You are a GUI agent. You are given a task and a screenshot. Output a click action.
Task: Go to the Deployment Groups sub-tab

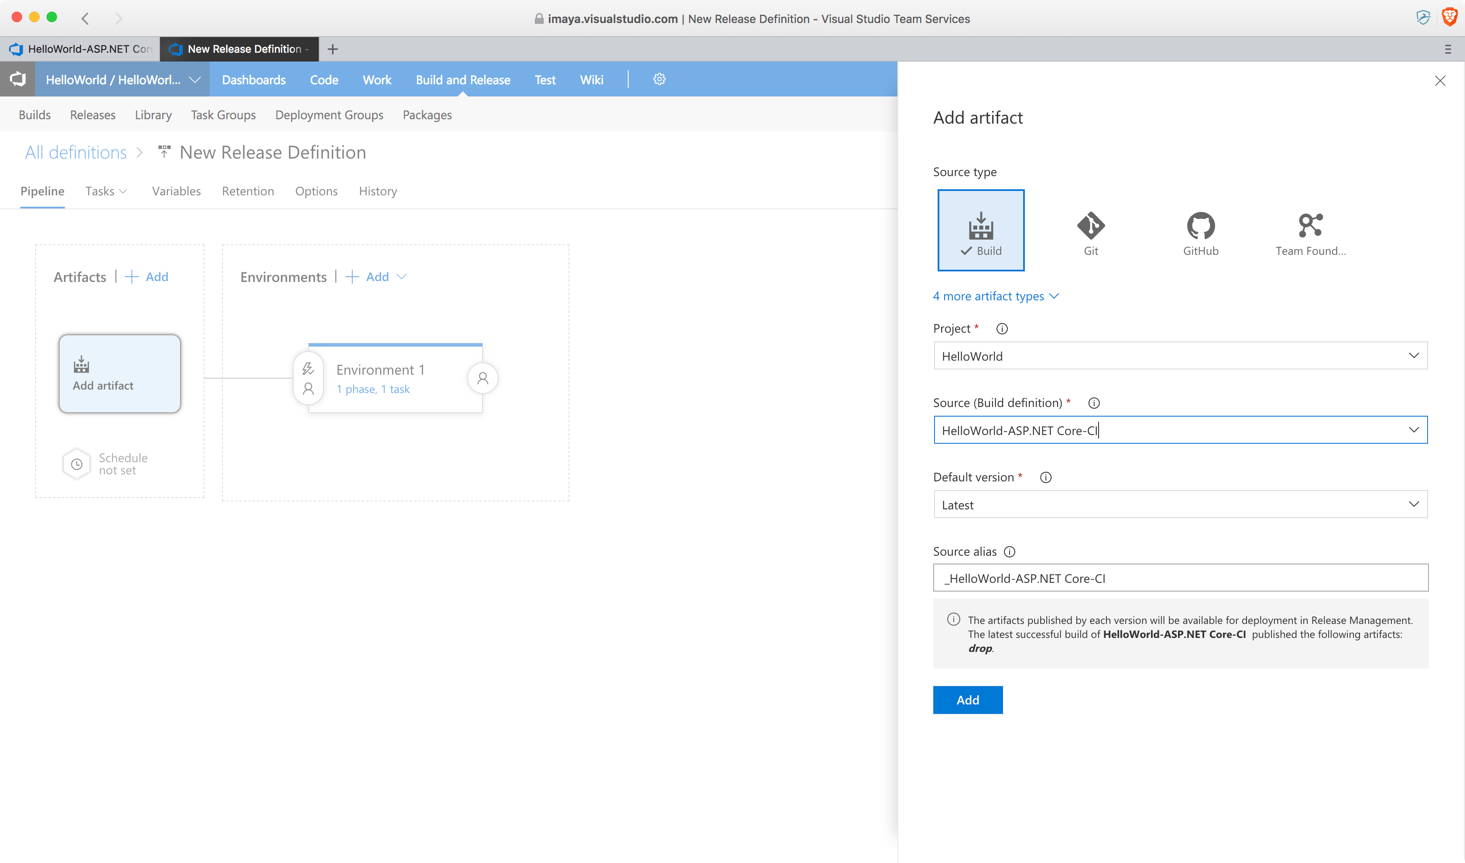click(x=329, y=115)
